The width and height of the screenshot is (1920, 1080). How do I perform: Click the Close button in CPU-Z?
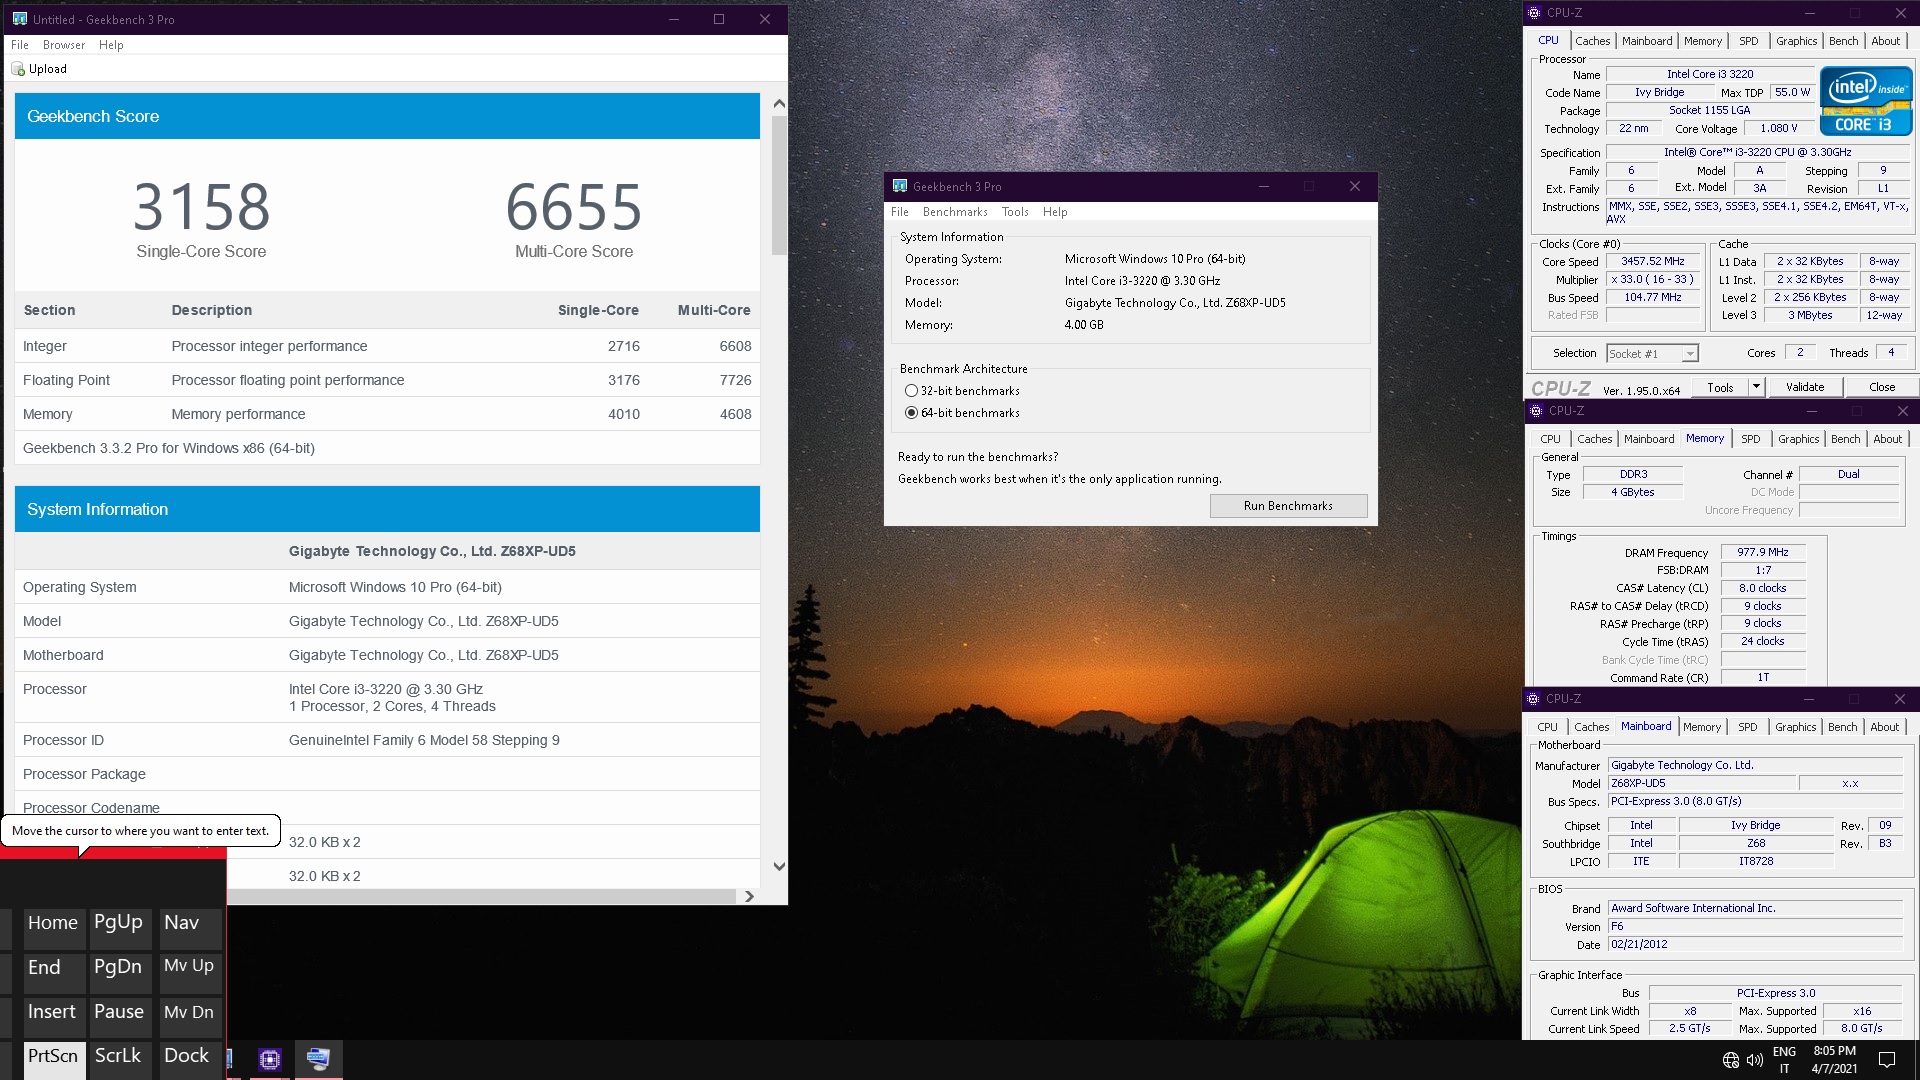(1881, 387)
